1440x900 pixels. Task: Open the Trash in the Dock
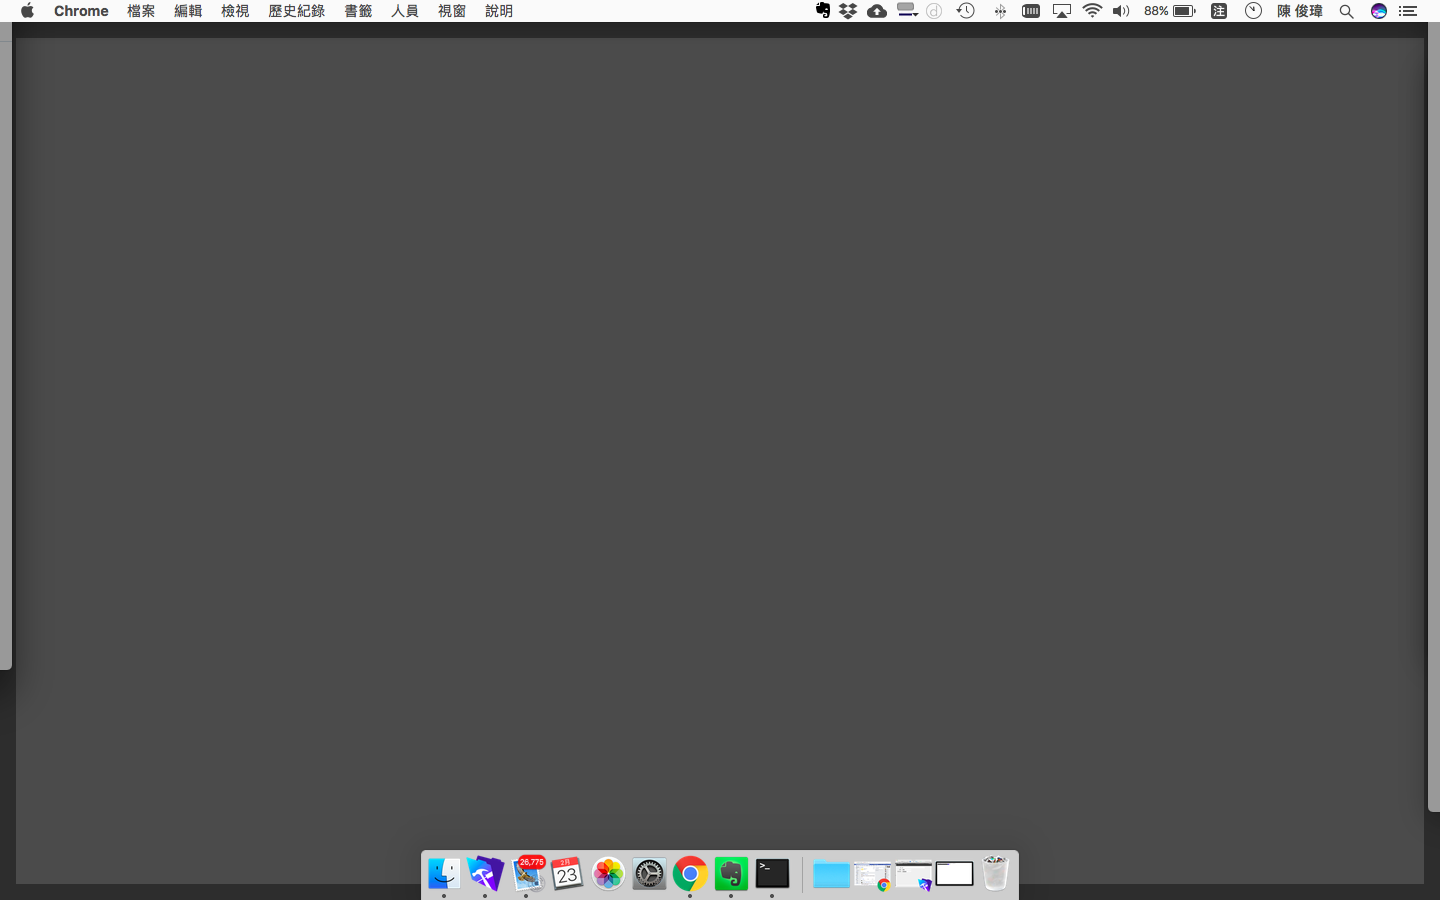coord(995,873)
